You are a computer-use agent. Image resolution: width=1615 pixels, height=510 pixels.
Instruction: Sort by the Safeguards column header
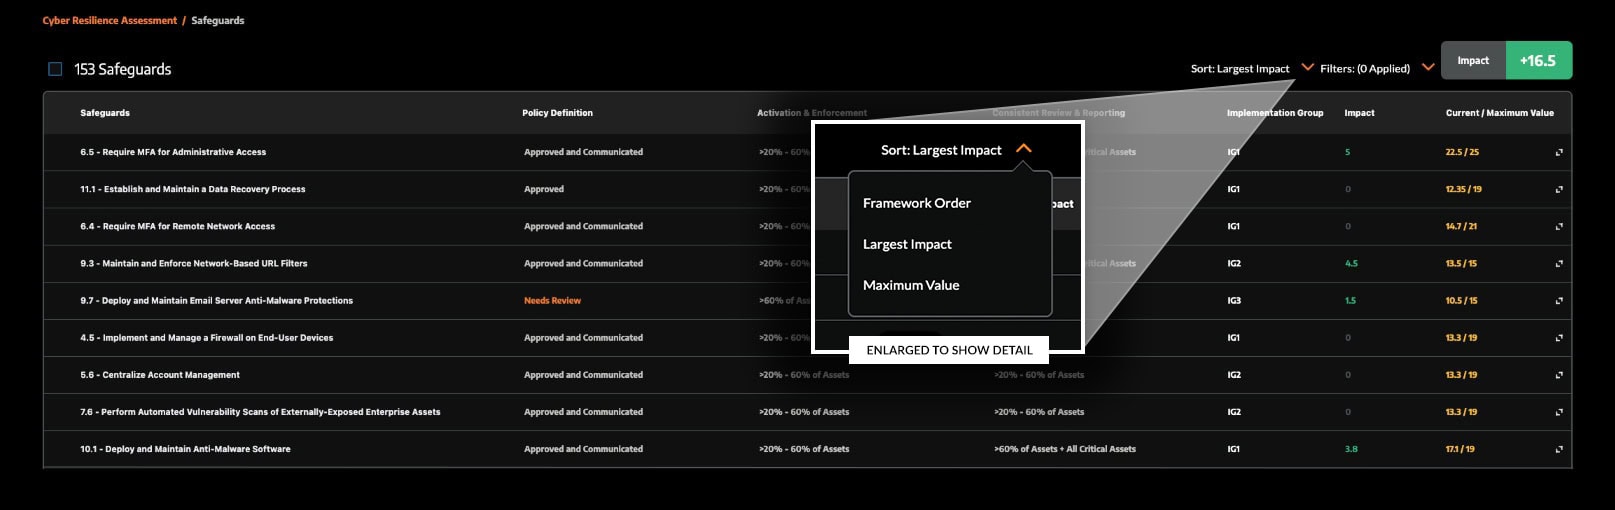[x=105, y=113]
